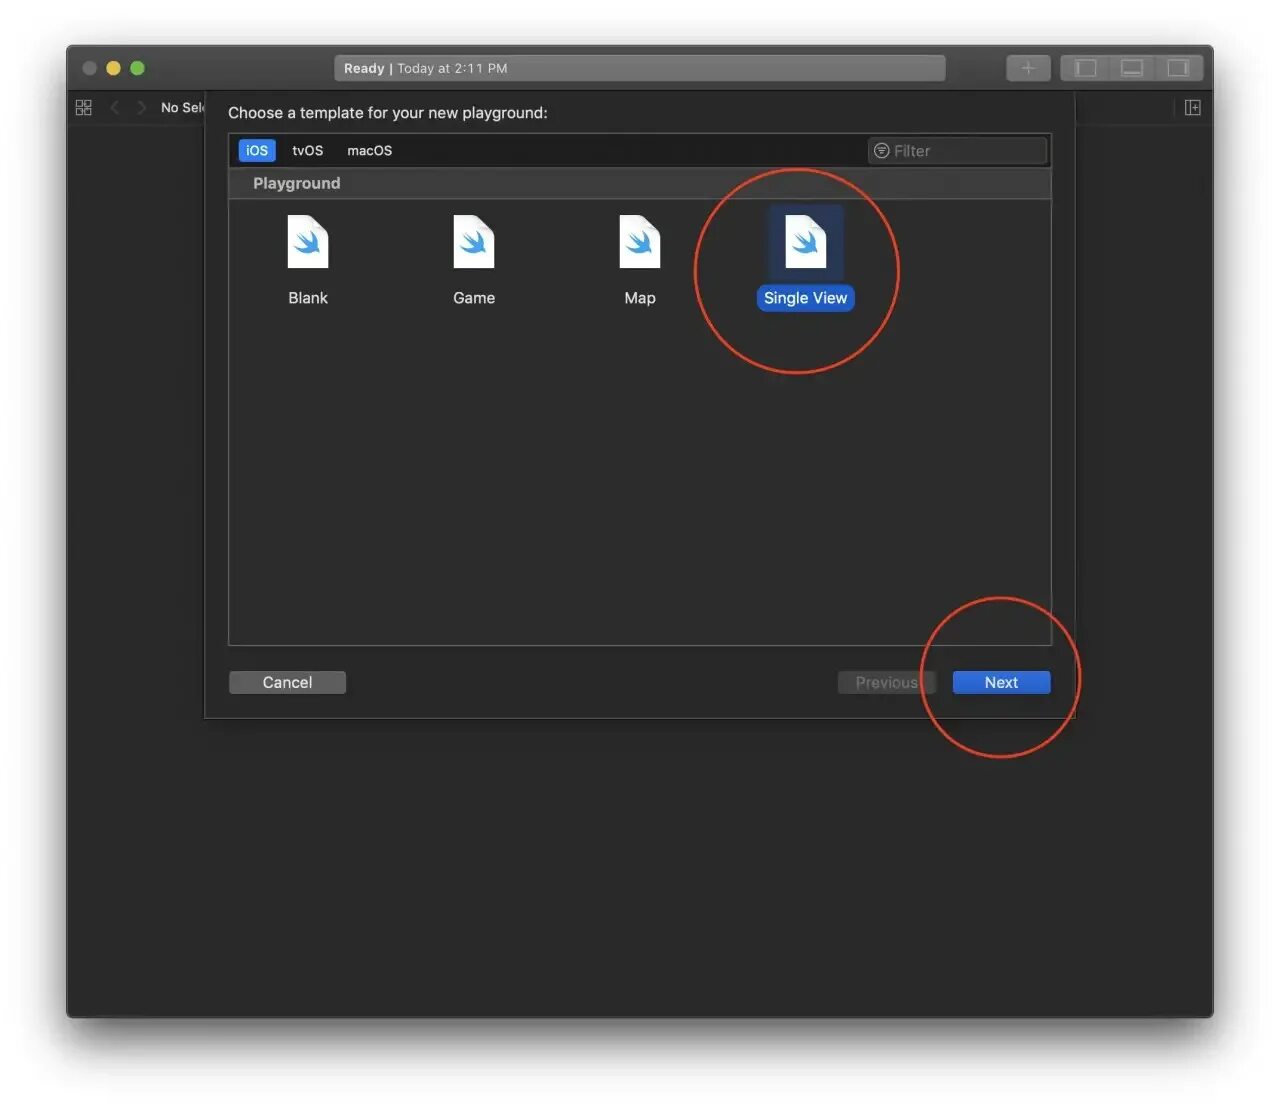Click the No Selection breadcrumb label
The width and height of the screenshot is (1280, 1106).
click(x=182, y=107)
